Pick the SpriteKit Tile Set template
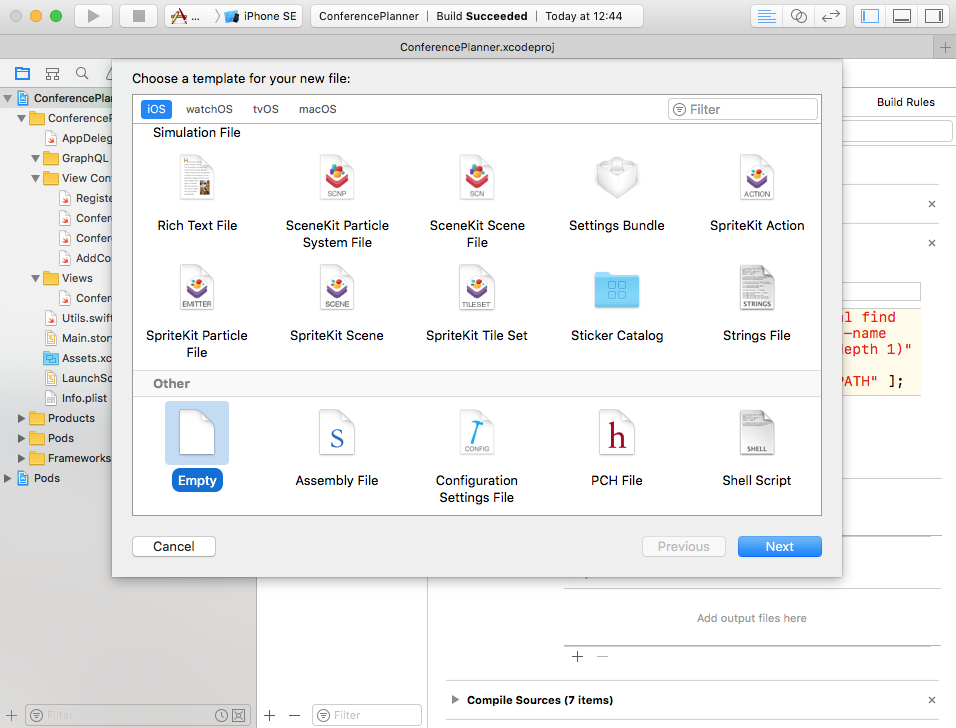This screenshot has height=728, width=956. pyautogui.click(x=477, y=304)
